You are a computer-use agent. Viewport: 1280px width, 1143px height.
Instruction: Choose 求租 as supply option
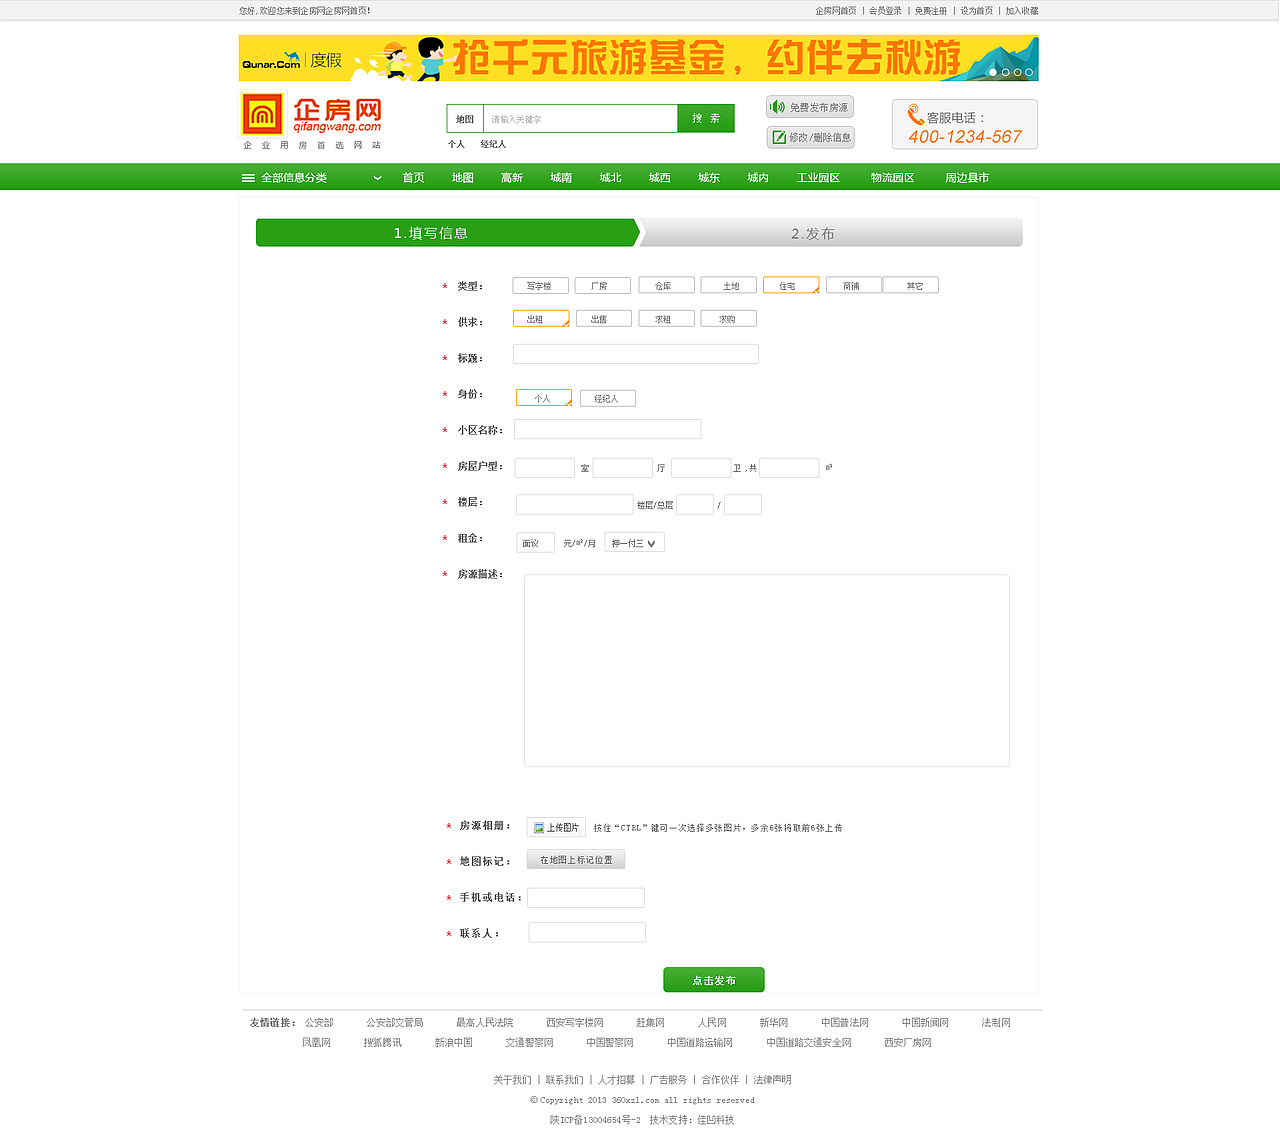(x=666, y=319)
